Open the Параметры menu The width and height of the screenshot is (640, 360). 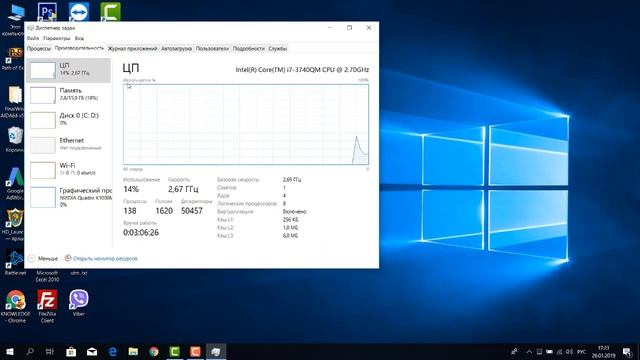coord(56,38)
